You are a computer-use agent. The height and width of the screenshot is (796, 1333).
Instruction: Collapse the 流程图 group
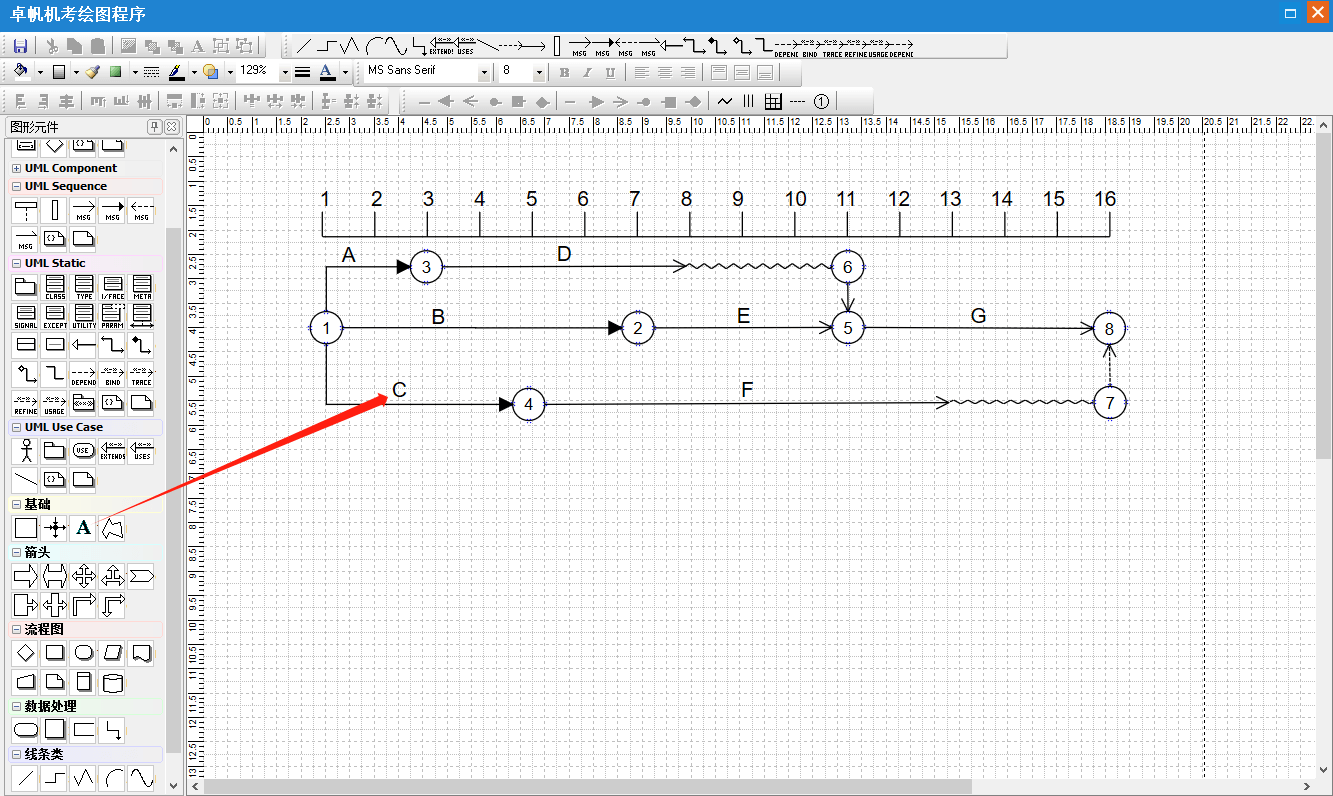pyautogui.click(x=17, y=630)
